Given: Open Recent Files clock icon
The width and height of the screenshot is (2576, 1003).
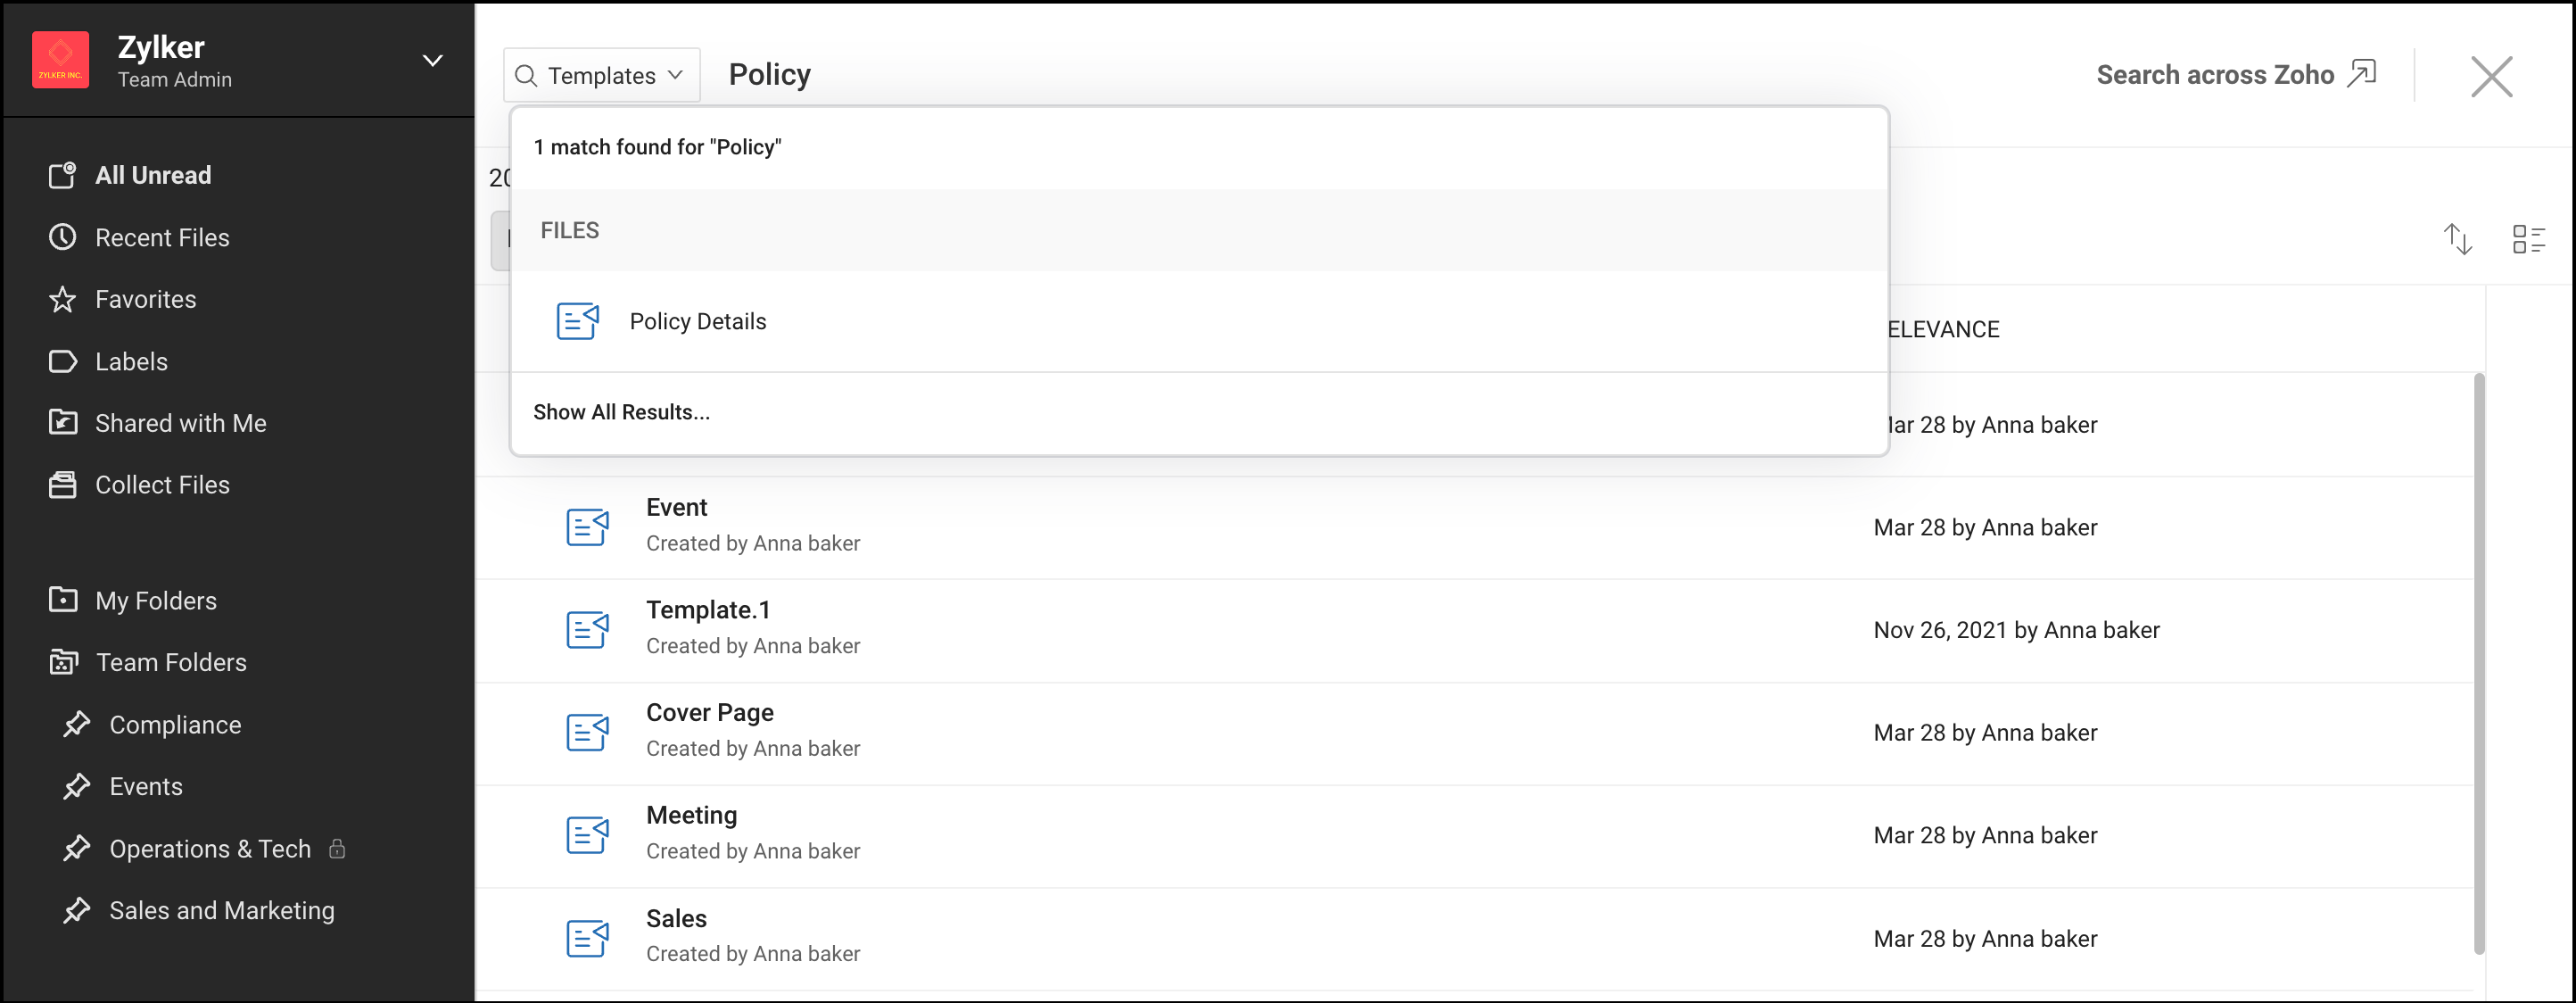Looking at the screenshot, I should 62,237.
